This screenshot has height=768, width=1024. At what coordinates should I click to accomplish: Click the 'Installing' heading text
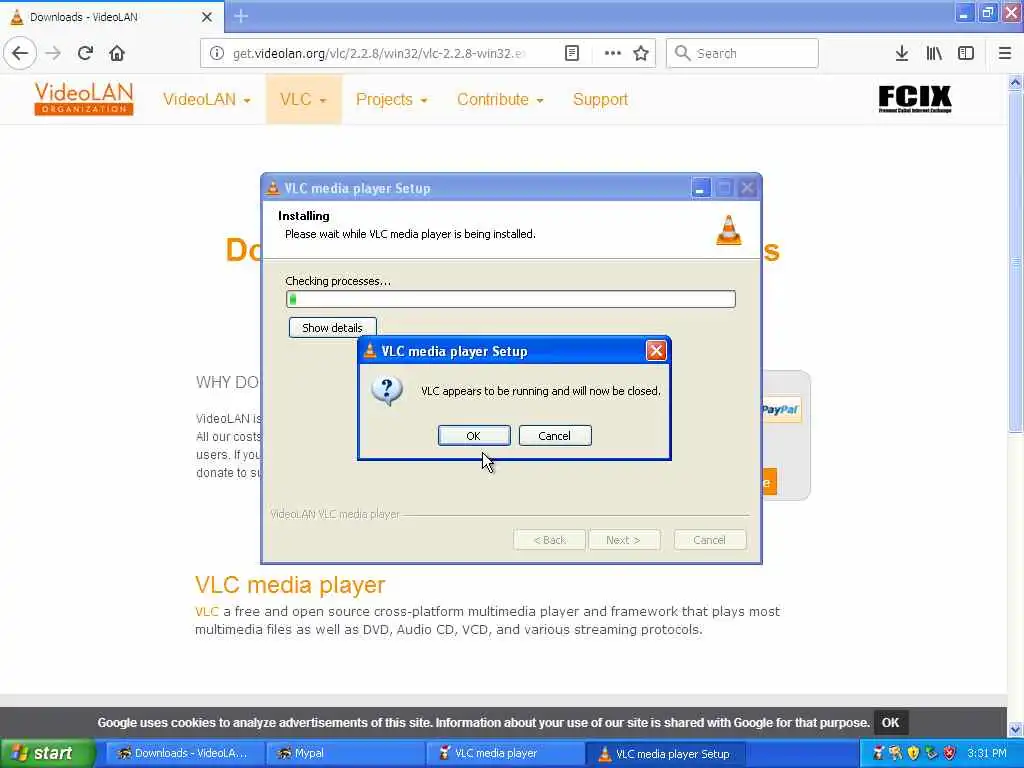tap(304, 216)
